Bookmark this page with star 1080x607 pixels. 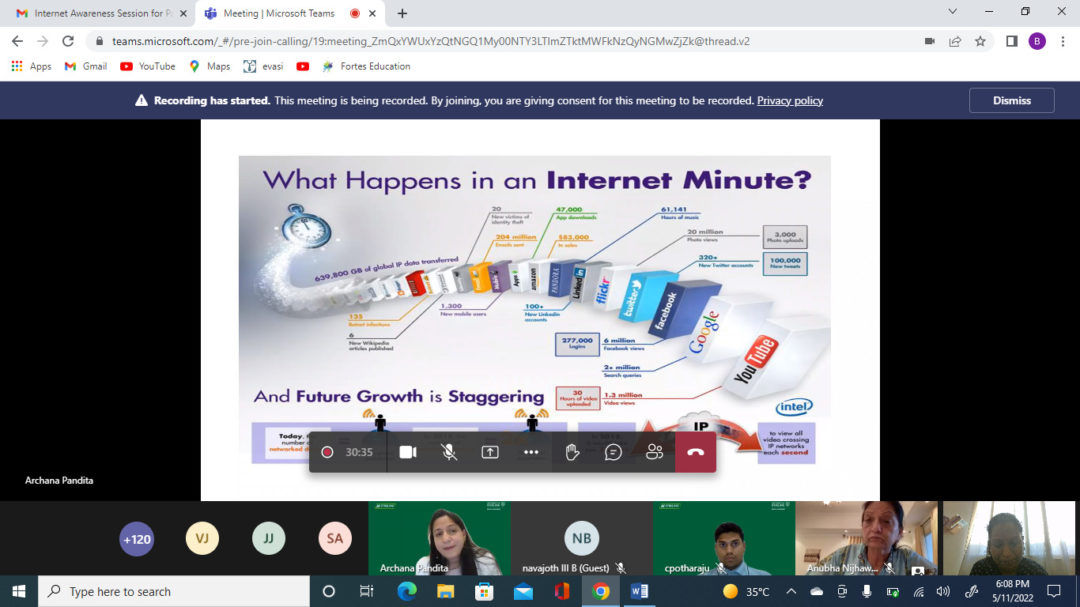pos(980,41)
